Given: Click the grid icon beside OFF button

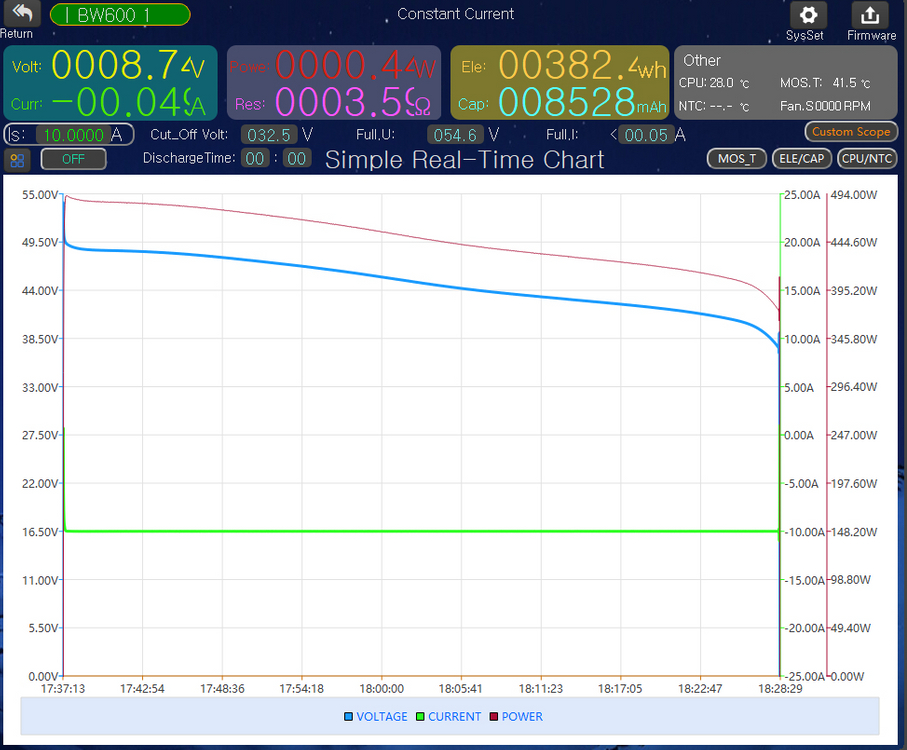Looking at the screenshot, I should tap(17, 159).
